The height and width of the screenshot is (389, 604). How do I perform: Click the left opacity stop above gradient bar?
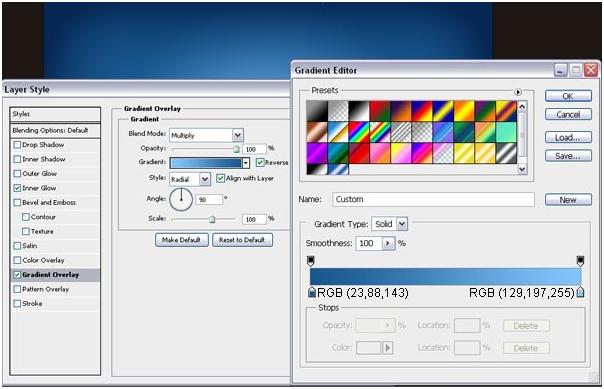coord(310,261)
